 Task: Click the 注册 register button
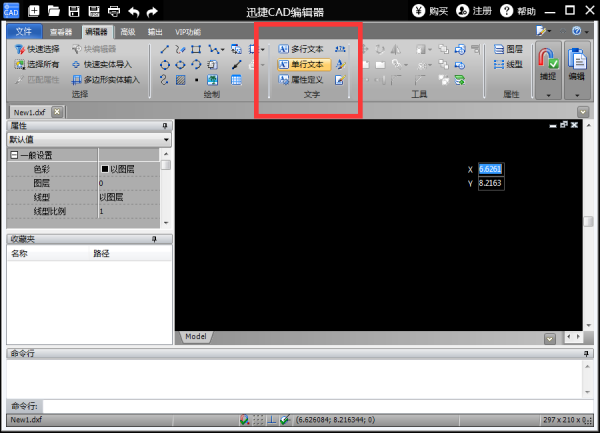[473, 11]
